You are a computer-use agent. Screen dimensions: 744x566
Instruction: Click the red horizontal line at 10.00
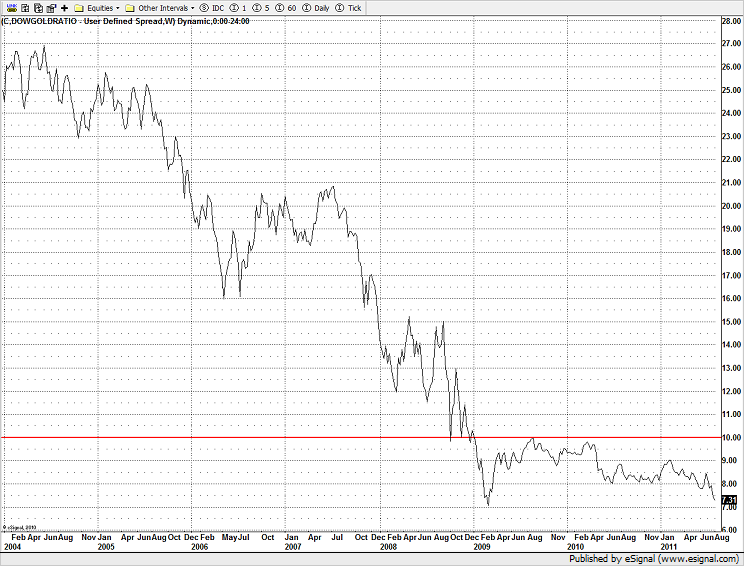pyautogui.click(x=361, y=437)
